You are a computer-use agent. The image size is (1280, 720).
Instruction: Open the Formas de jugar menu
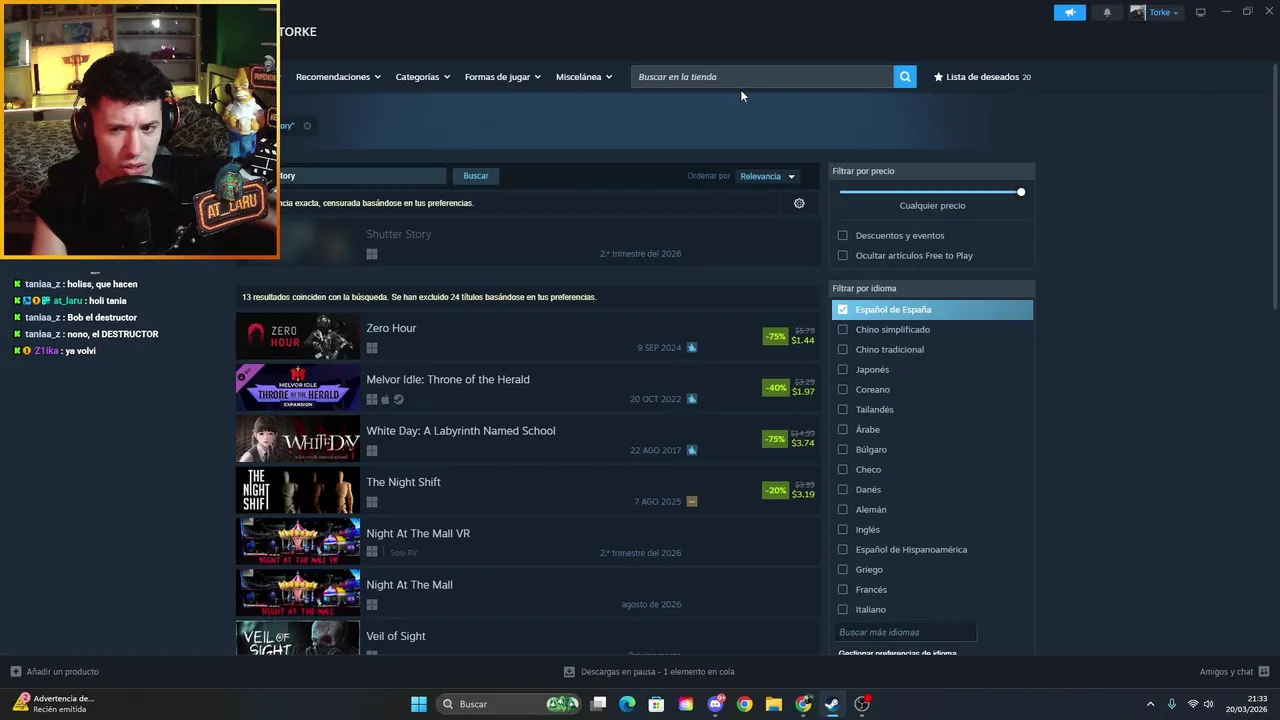coord(502,77)
